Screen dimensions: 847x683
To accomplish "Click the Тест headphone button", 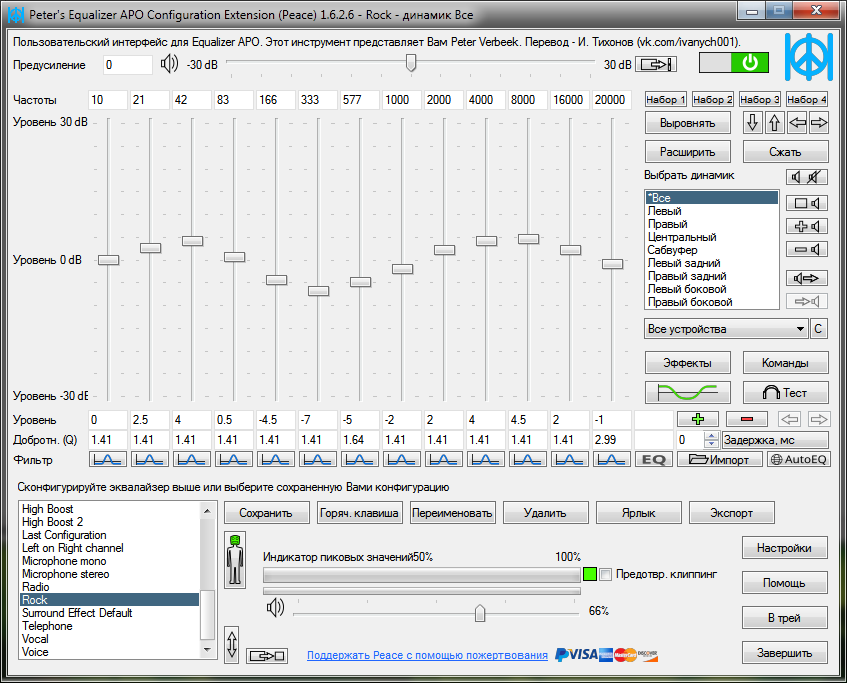I will [x=785, y=392].
